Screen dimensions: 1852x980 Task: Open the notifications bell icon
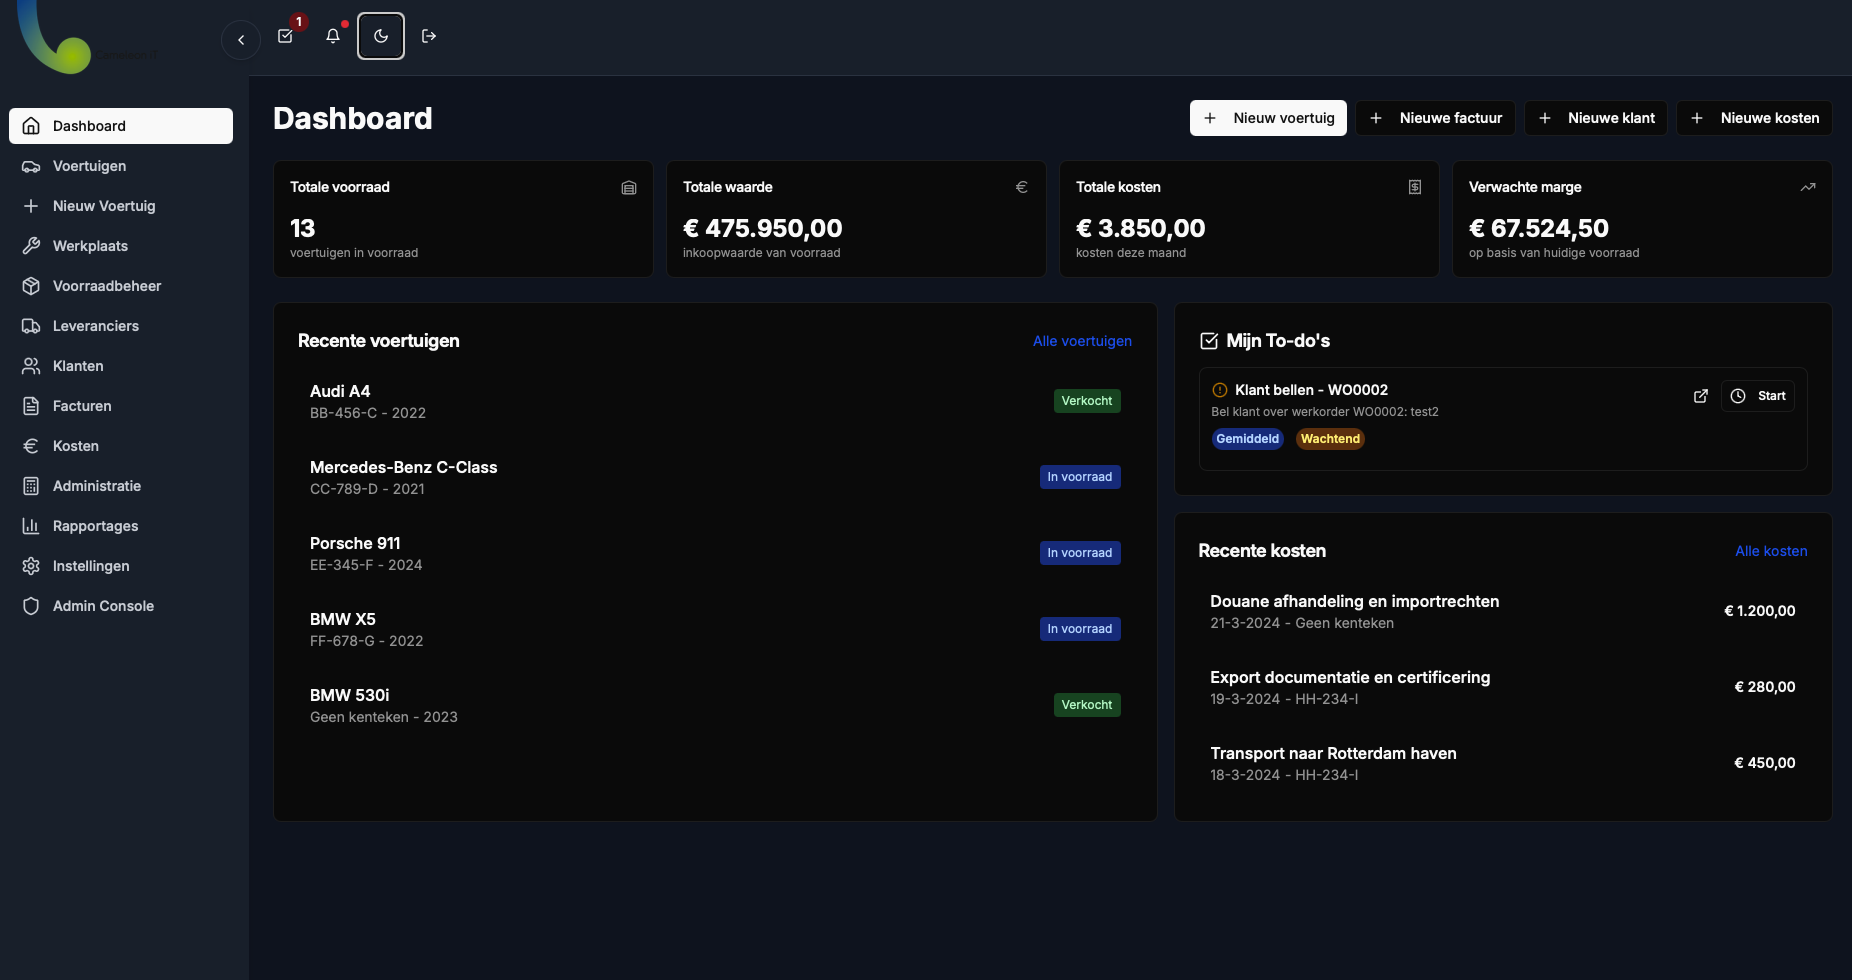click(333, 35)
